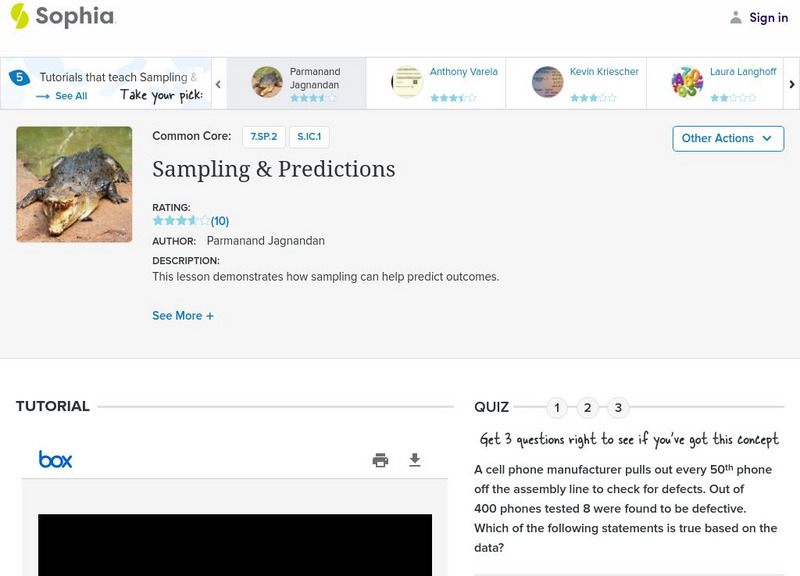Image resolution: width=800 pixels, height=576 pixels.
Task: Select Anthony Varela's tutorial
Action: 435,83
